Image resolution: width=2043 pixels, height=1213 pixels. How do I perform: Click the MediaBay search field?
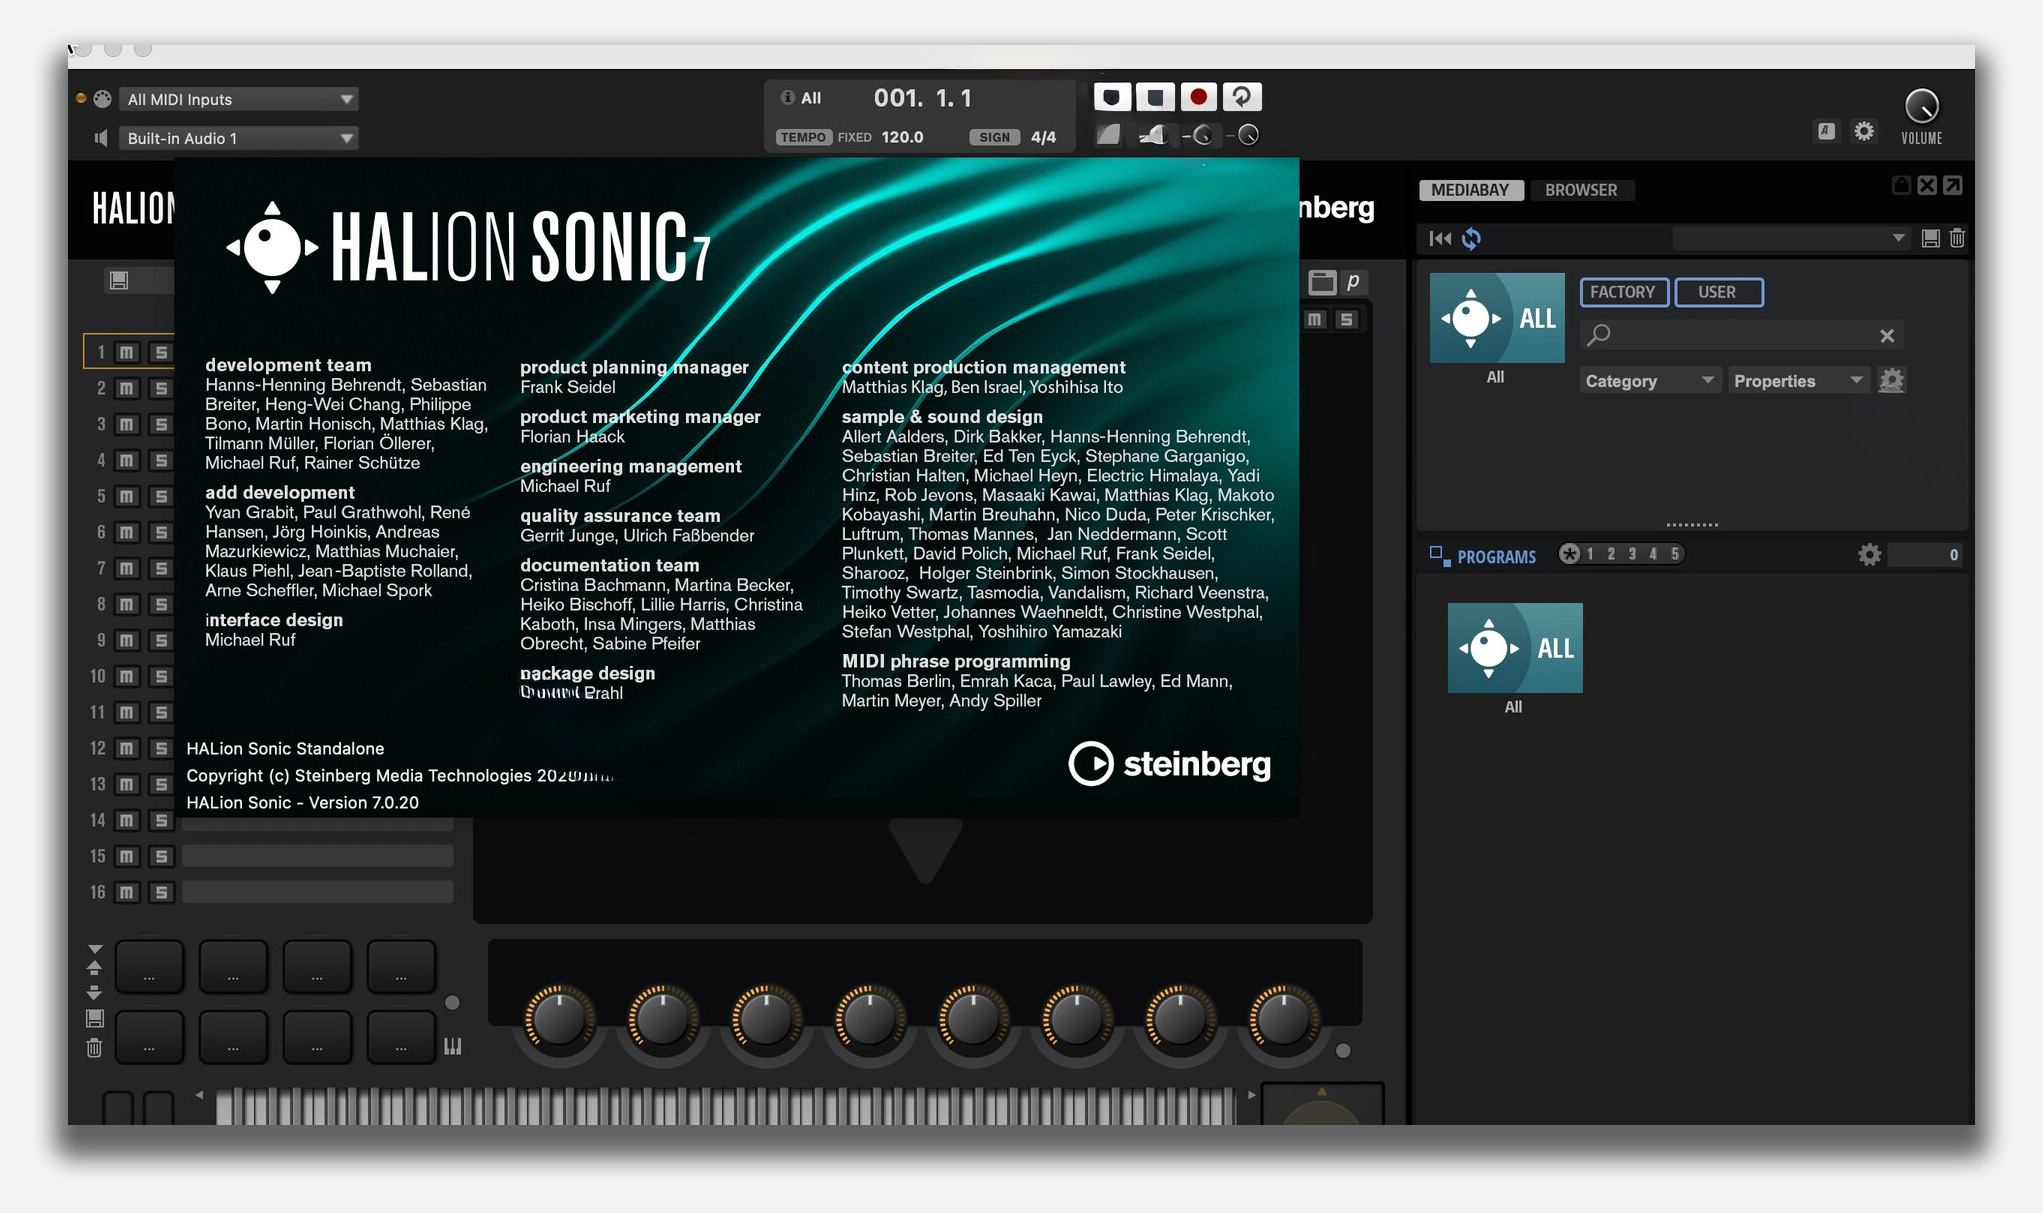click(x=1740, y=335)
